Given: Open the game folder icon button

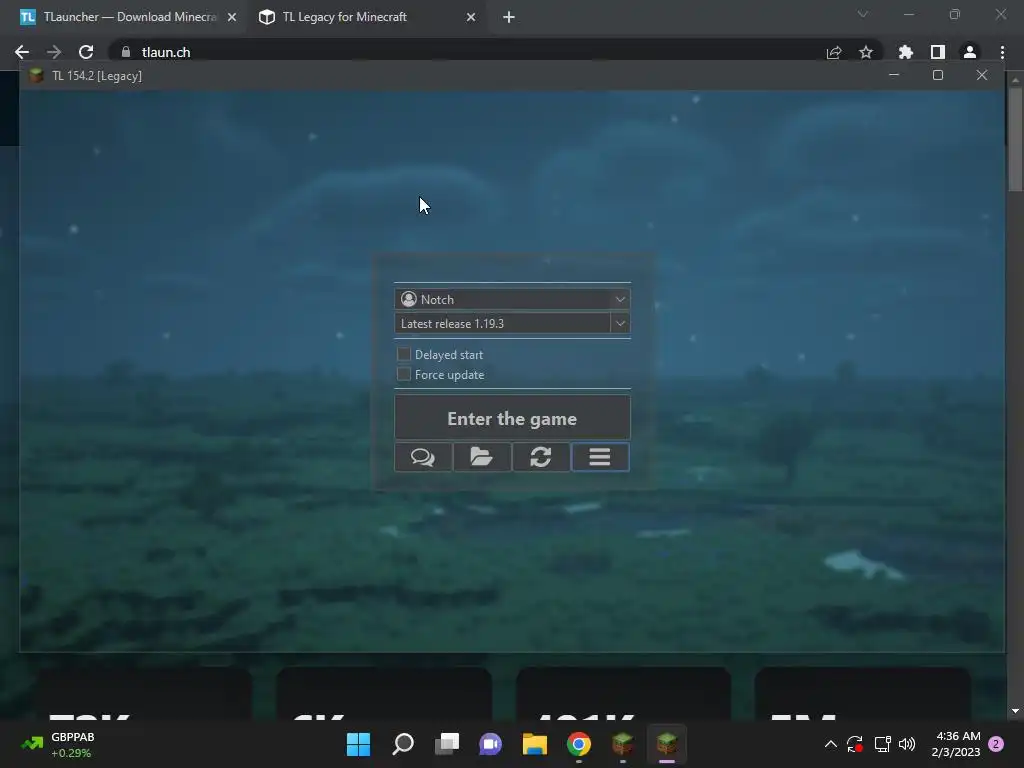Looking at the screenshot, I should [x=482, y=456].
